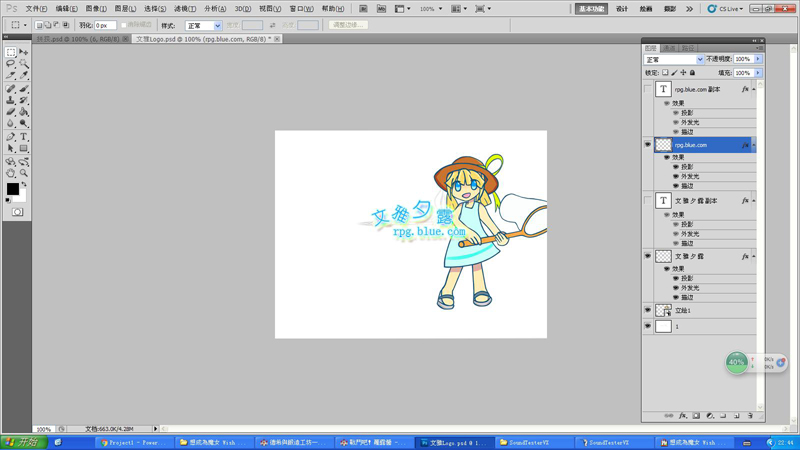Screen dimensions: 800x450
Task: Select the Rectangle shape tool
Action: [23, 148]
